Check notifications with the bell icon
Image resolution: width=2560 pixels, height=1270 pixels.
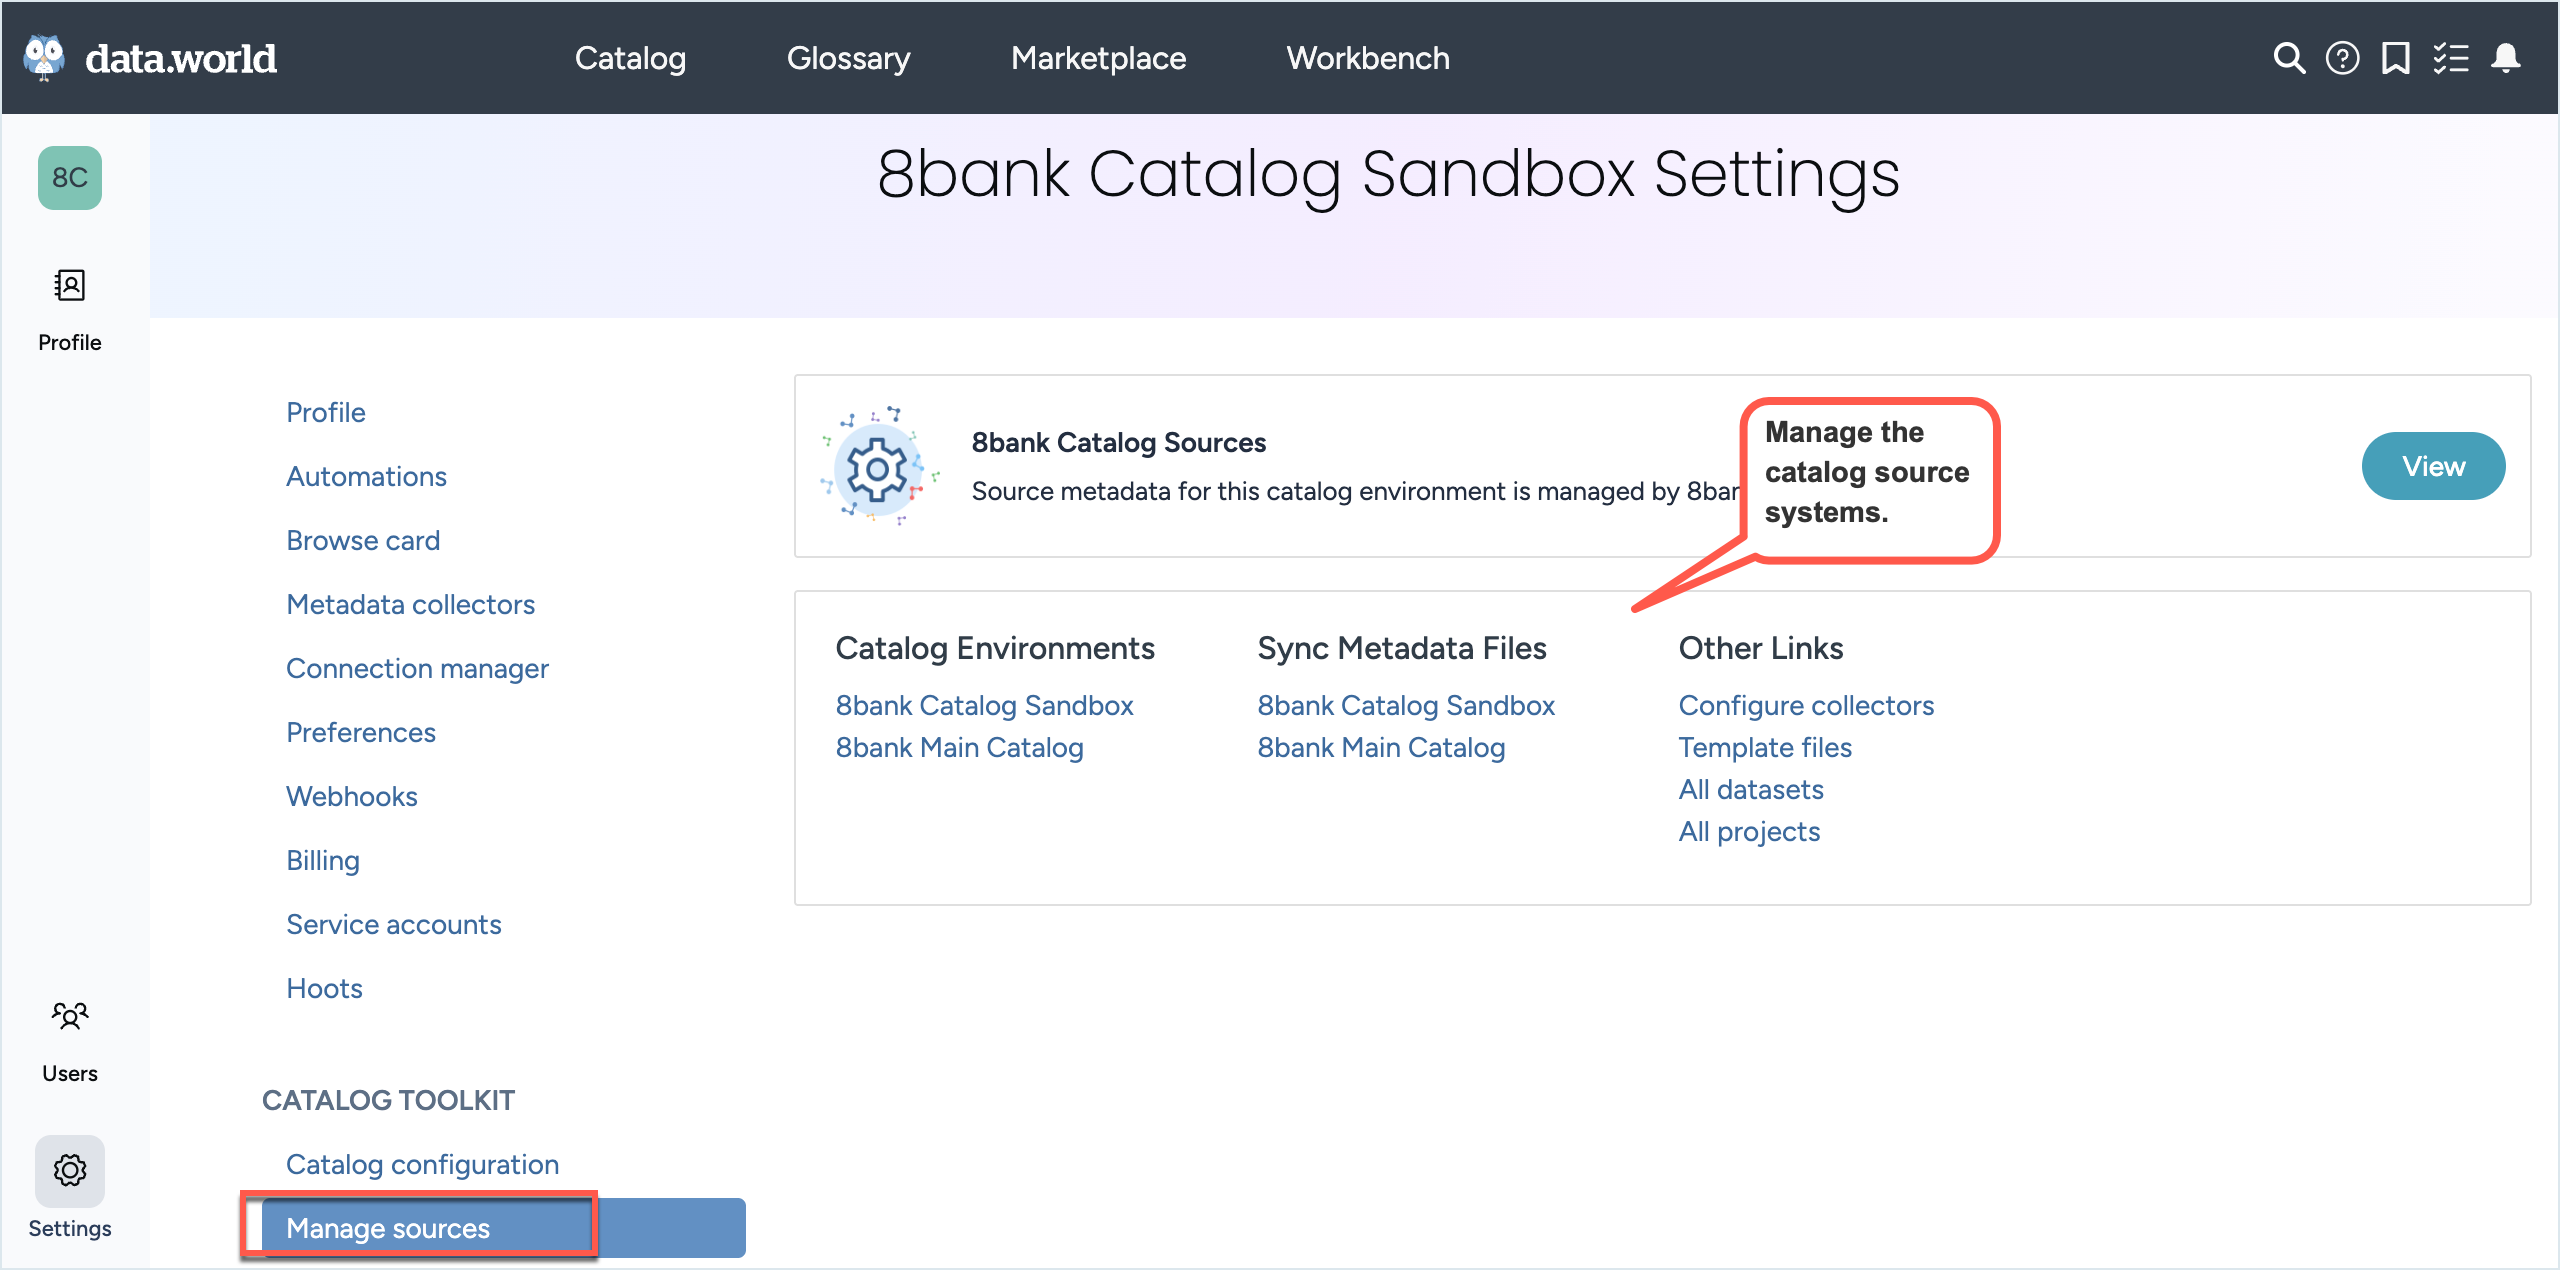[x=2506, y=58]
